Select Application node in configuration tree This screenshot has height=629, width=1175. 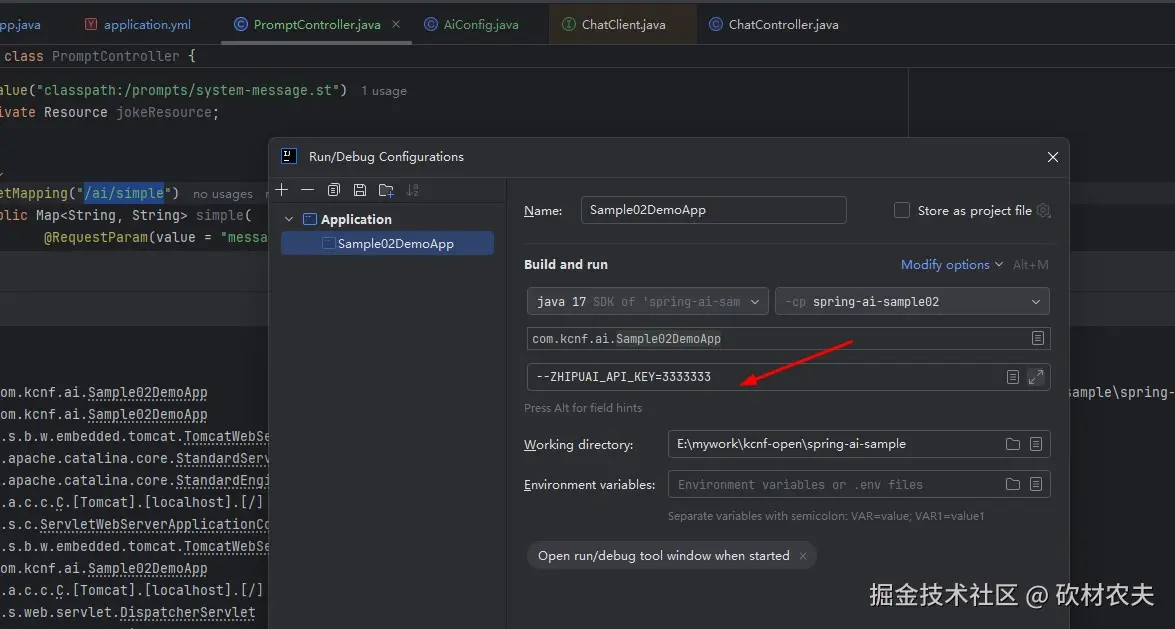[x=356, y=219]
